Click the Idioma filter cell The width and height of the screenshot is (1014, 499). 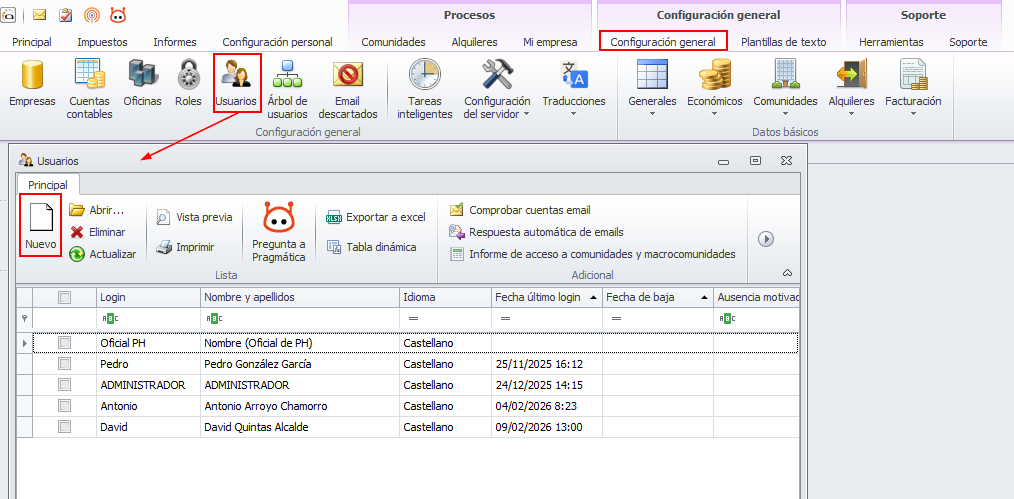point(446,318)
